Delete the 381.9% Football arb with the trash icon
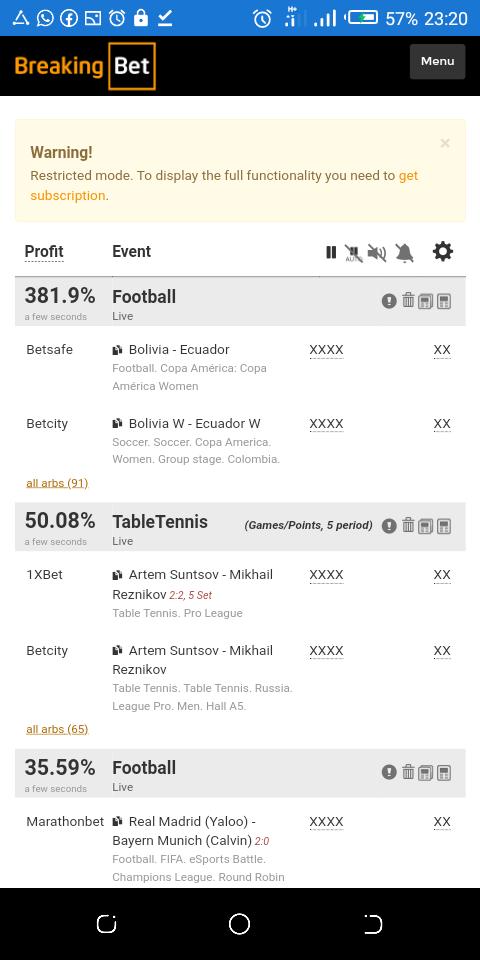This screenshot has height=960, width=480. pos(408,301)
